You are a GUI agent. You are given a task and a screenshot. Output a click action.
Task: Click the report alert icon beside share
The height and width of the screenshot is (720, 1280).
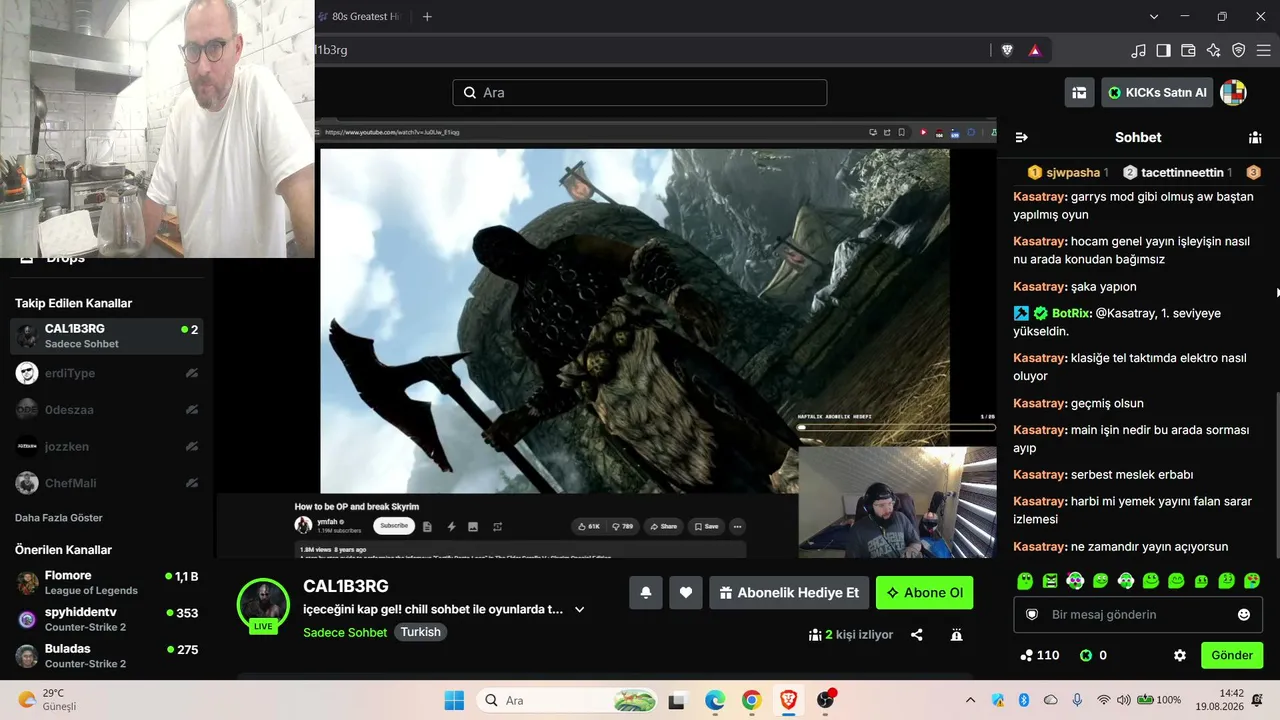pos(956,634)
